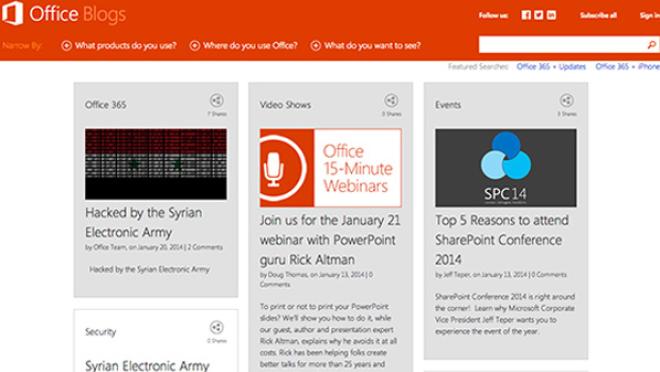The image size is (660, 372).
Task: Click the Subscribe all link
Action: (598, 16)
